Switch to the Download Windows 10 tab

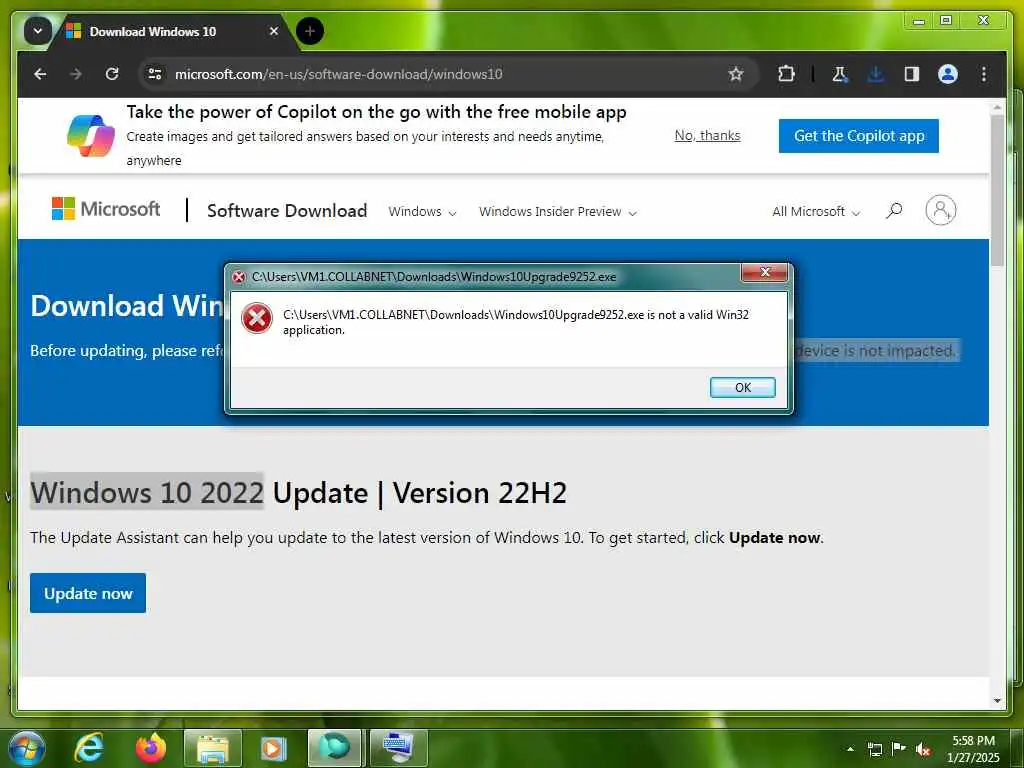pos(172,31)
